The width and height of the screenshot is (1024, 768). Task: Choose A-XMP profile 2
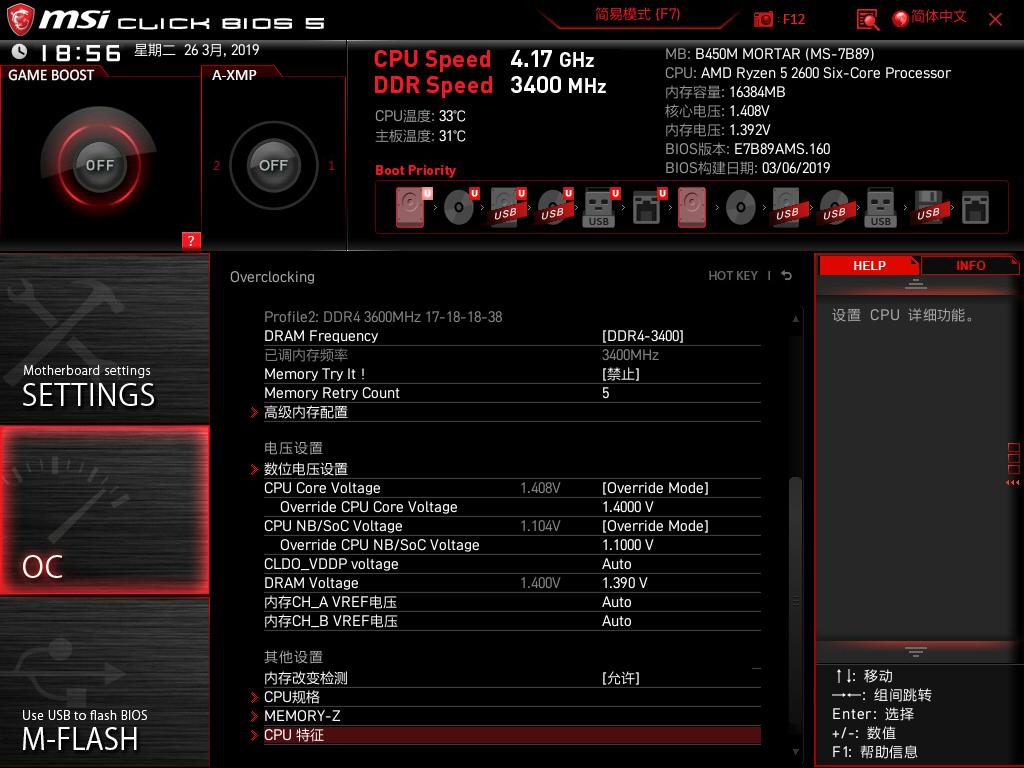tap(217, 166)
